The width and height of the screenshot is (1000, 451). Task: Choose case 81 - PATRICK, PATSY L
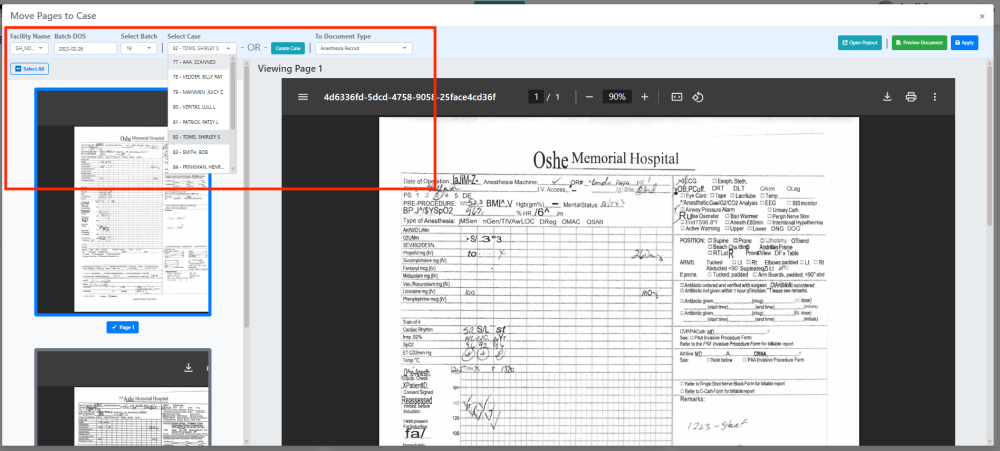[198, 122]
